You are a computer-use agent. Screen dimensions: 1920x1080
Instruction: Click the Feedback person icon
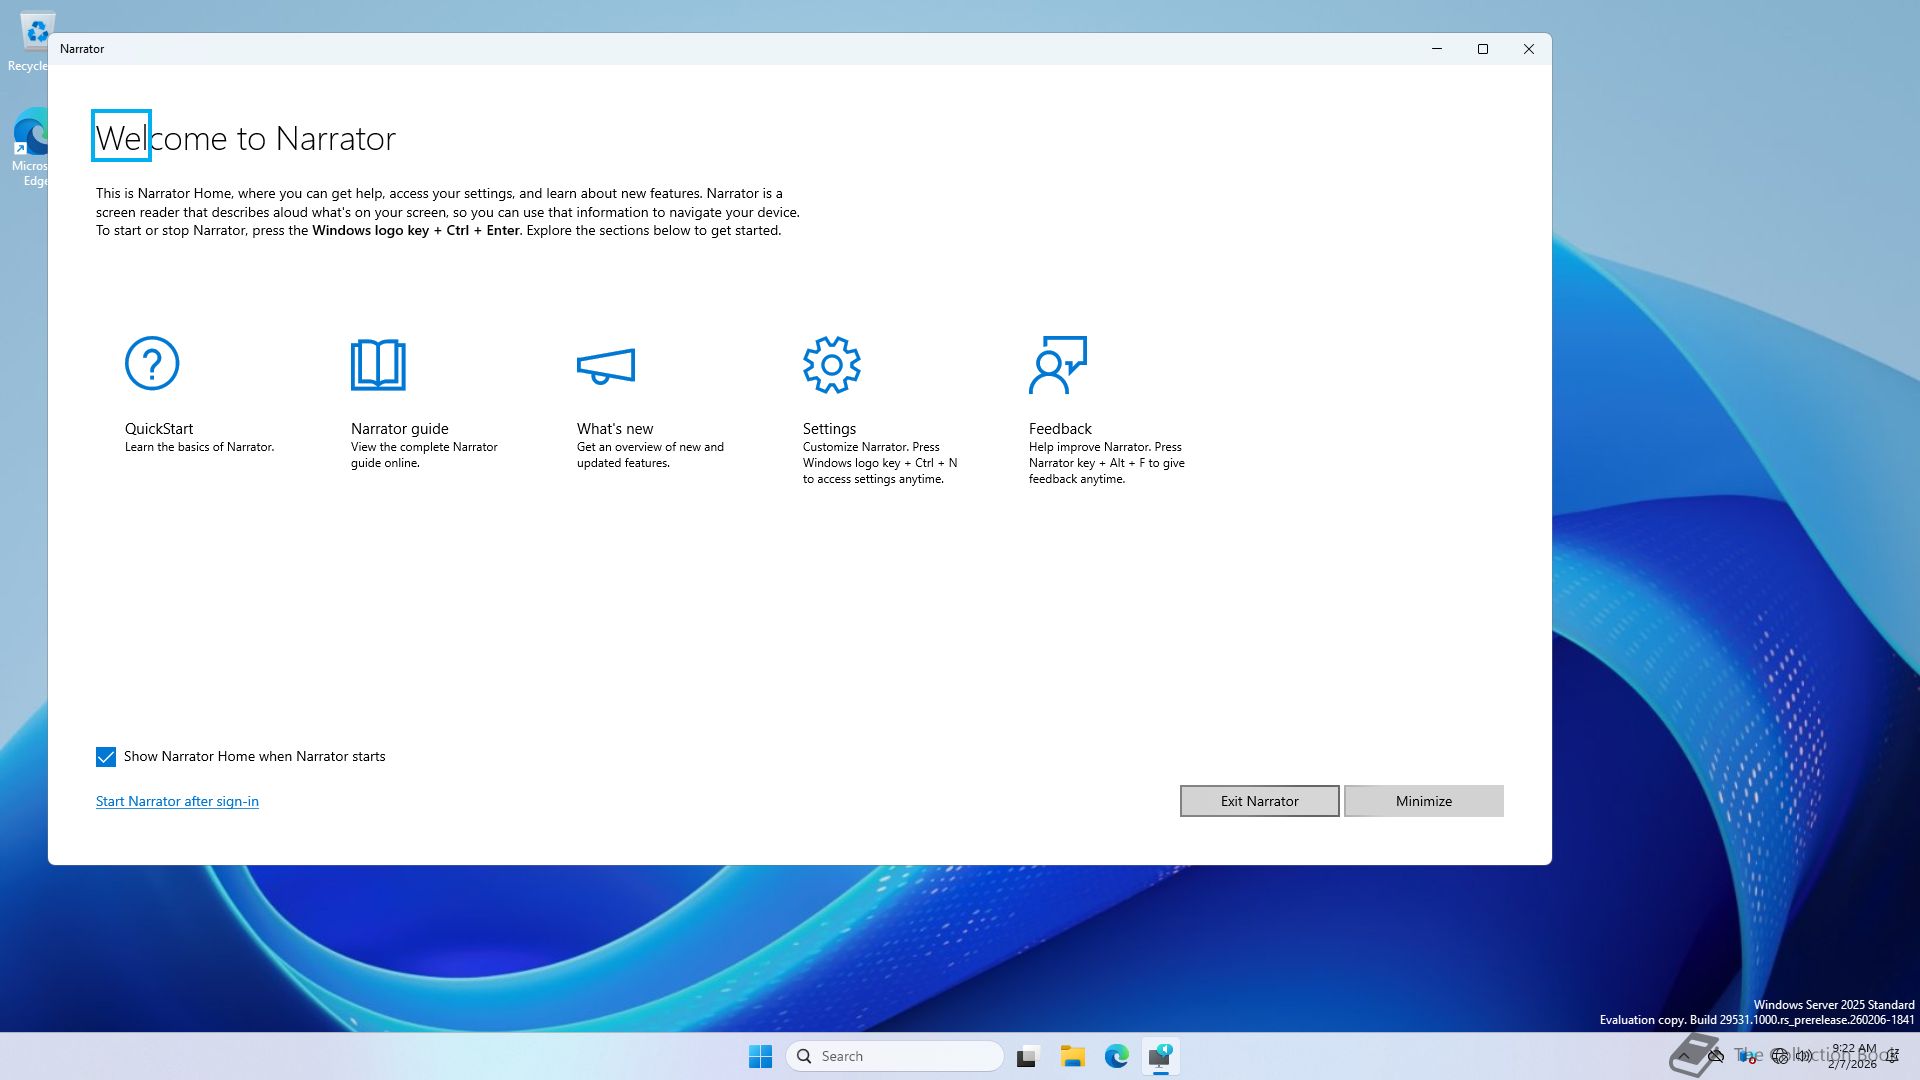1057,364
